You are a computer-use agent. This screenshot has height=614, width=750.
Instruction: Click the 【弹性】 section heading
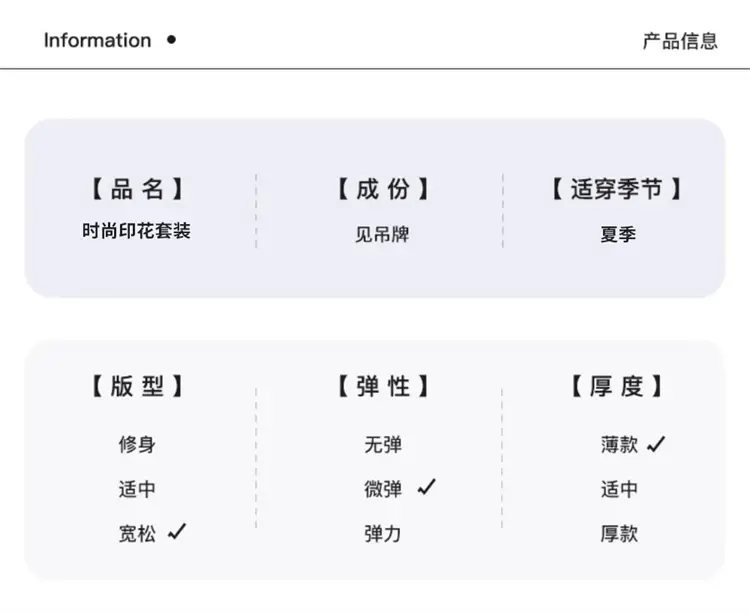click(x=383, y=386)
